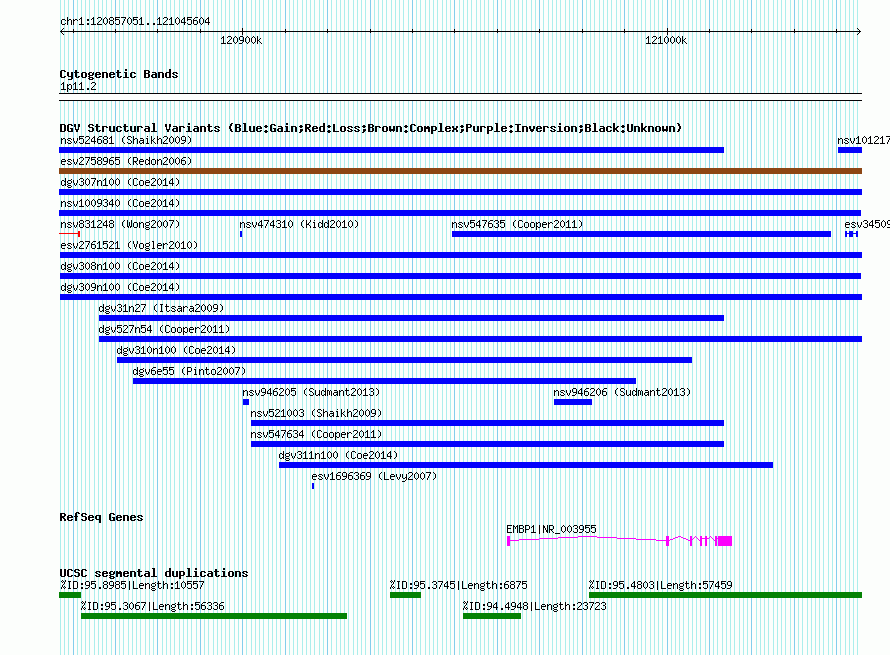Select the dgv6e55 blue gain bar
890x655 pixels.
[384, 381]
